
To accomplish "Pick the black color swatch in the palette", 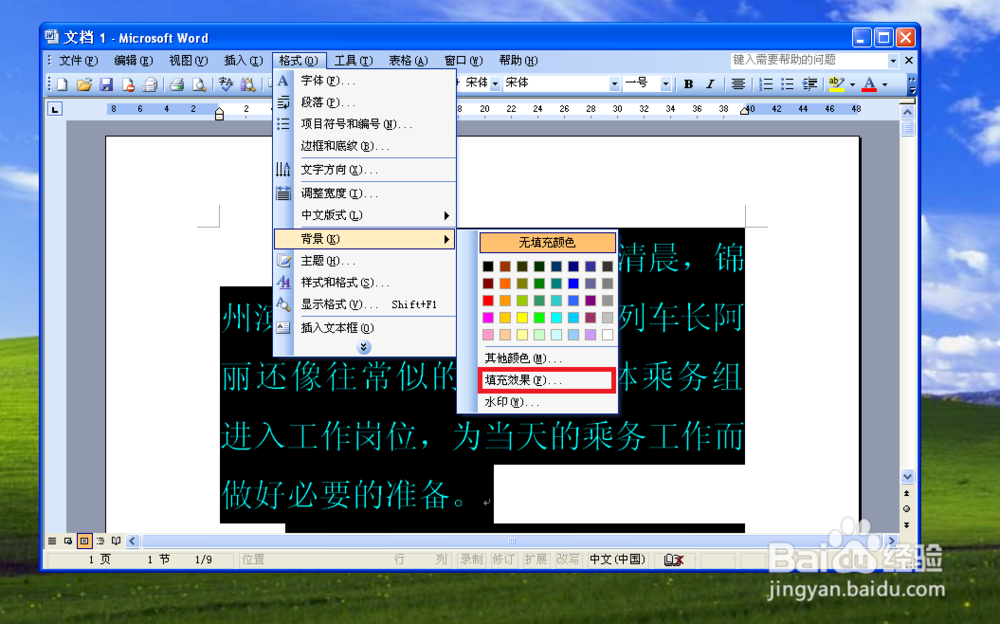I will click(488, 266).
